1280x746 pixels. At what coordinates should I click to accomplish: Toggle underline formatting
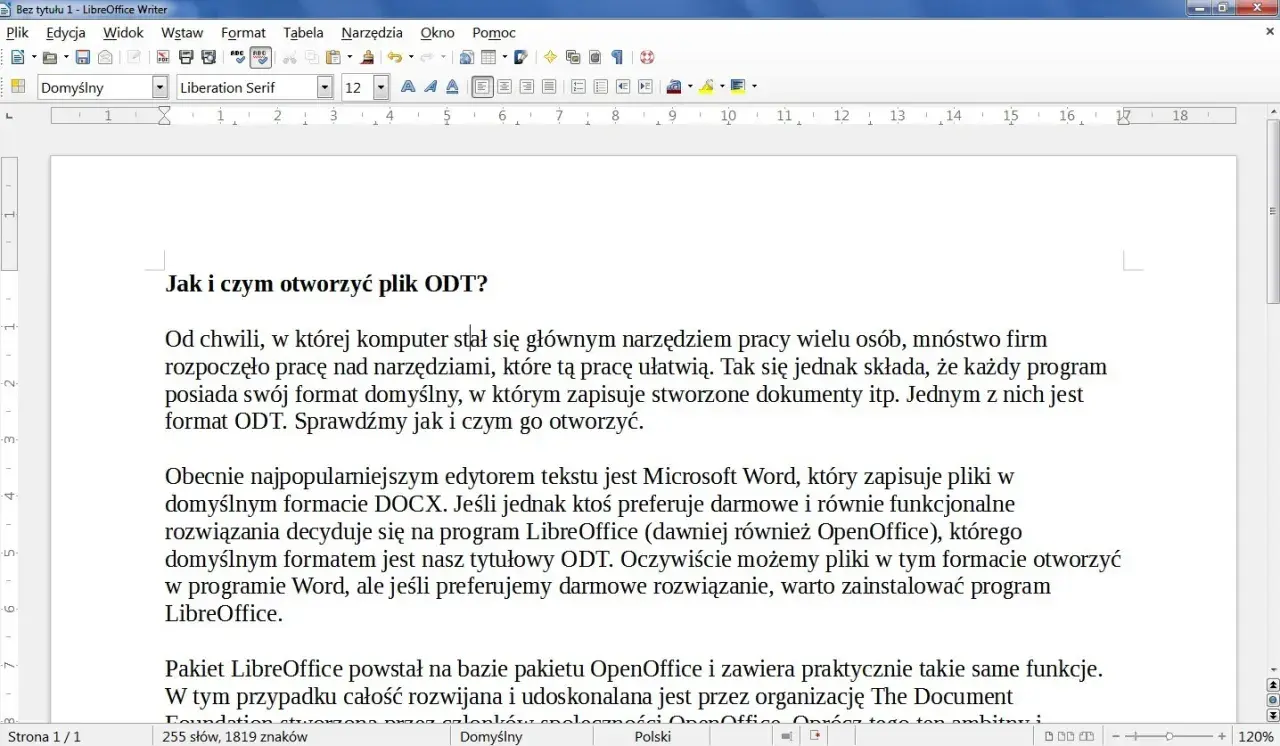click(x=452, y=87)
